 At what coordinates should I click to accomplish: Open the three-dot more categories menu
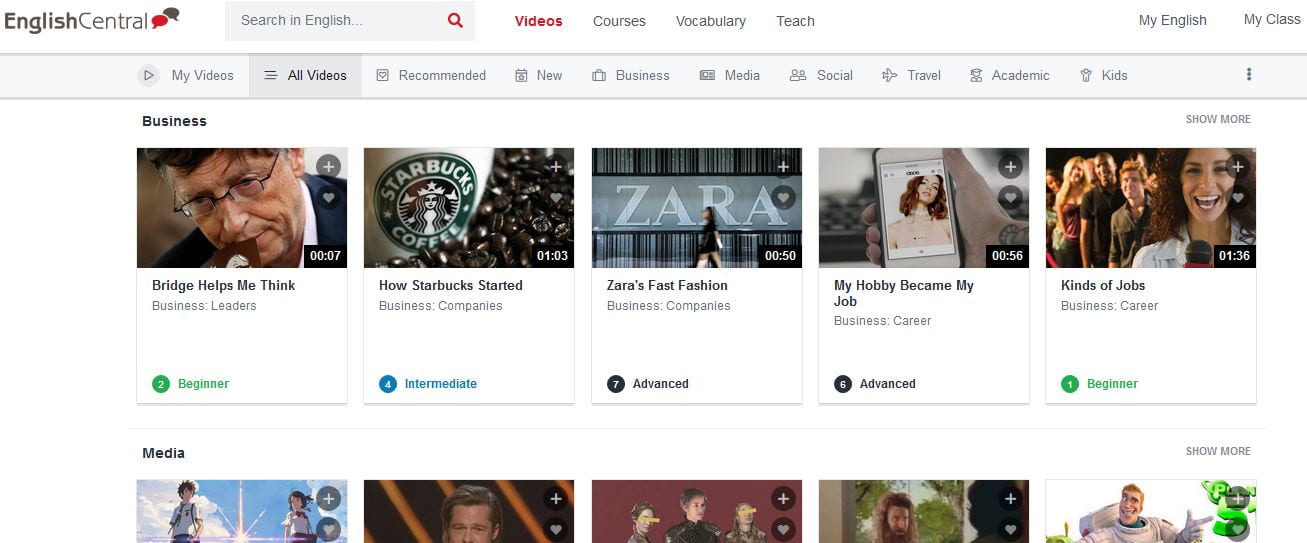click(1248, 74)
